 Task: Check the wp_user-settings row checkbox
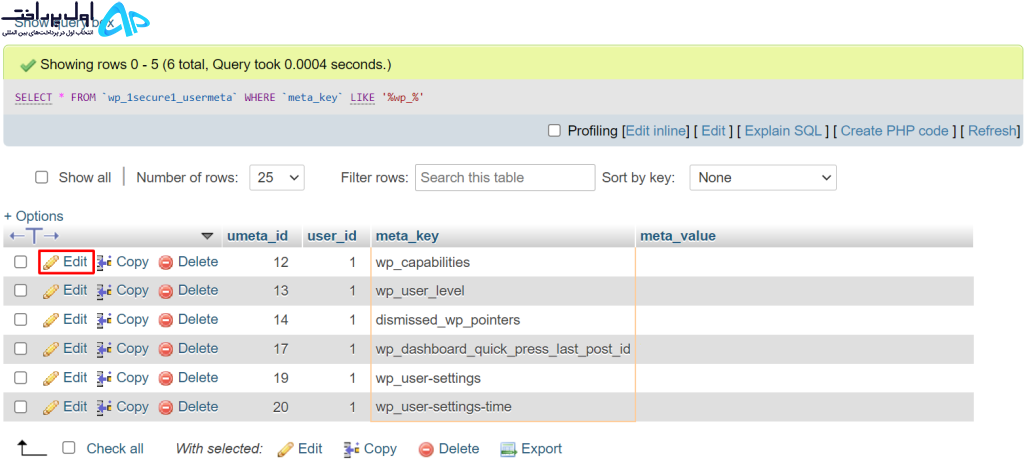pyautogui.click(x=21, y=378)
